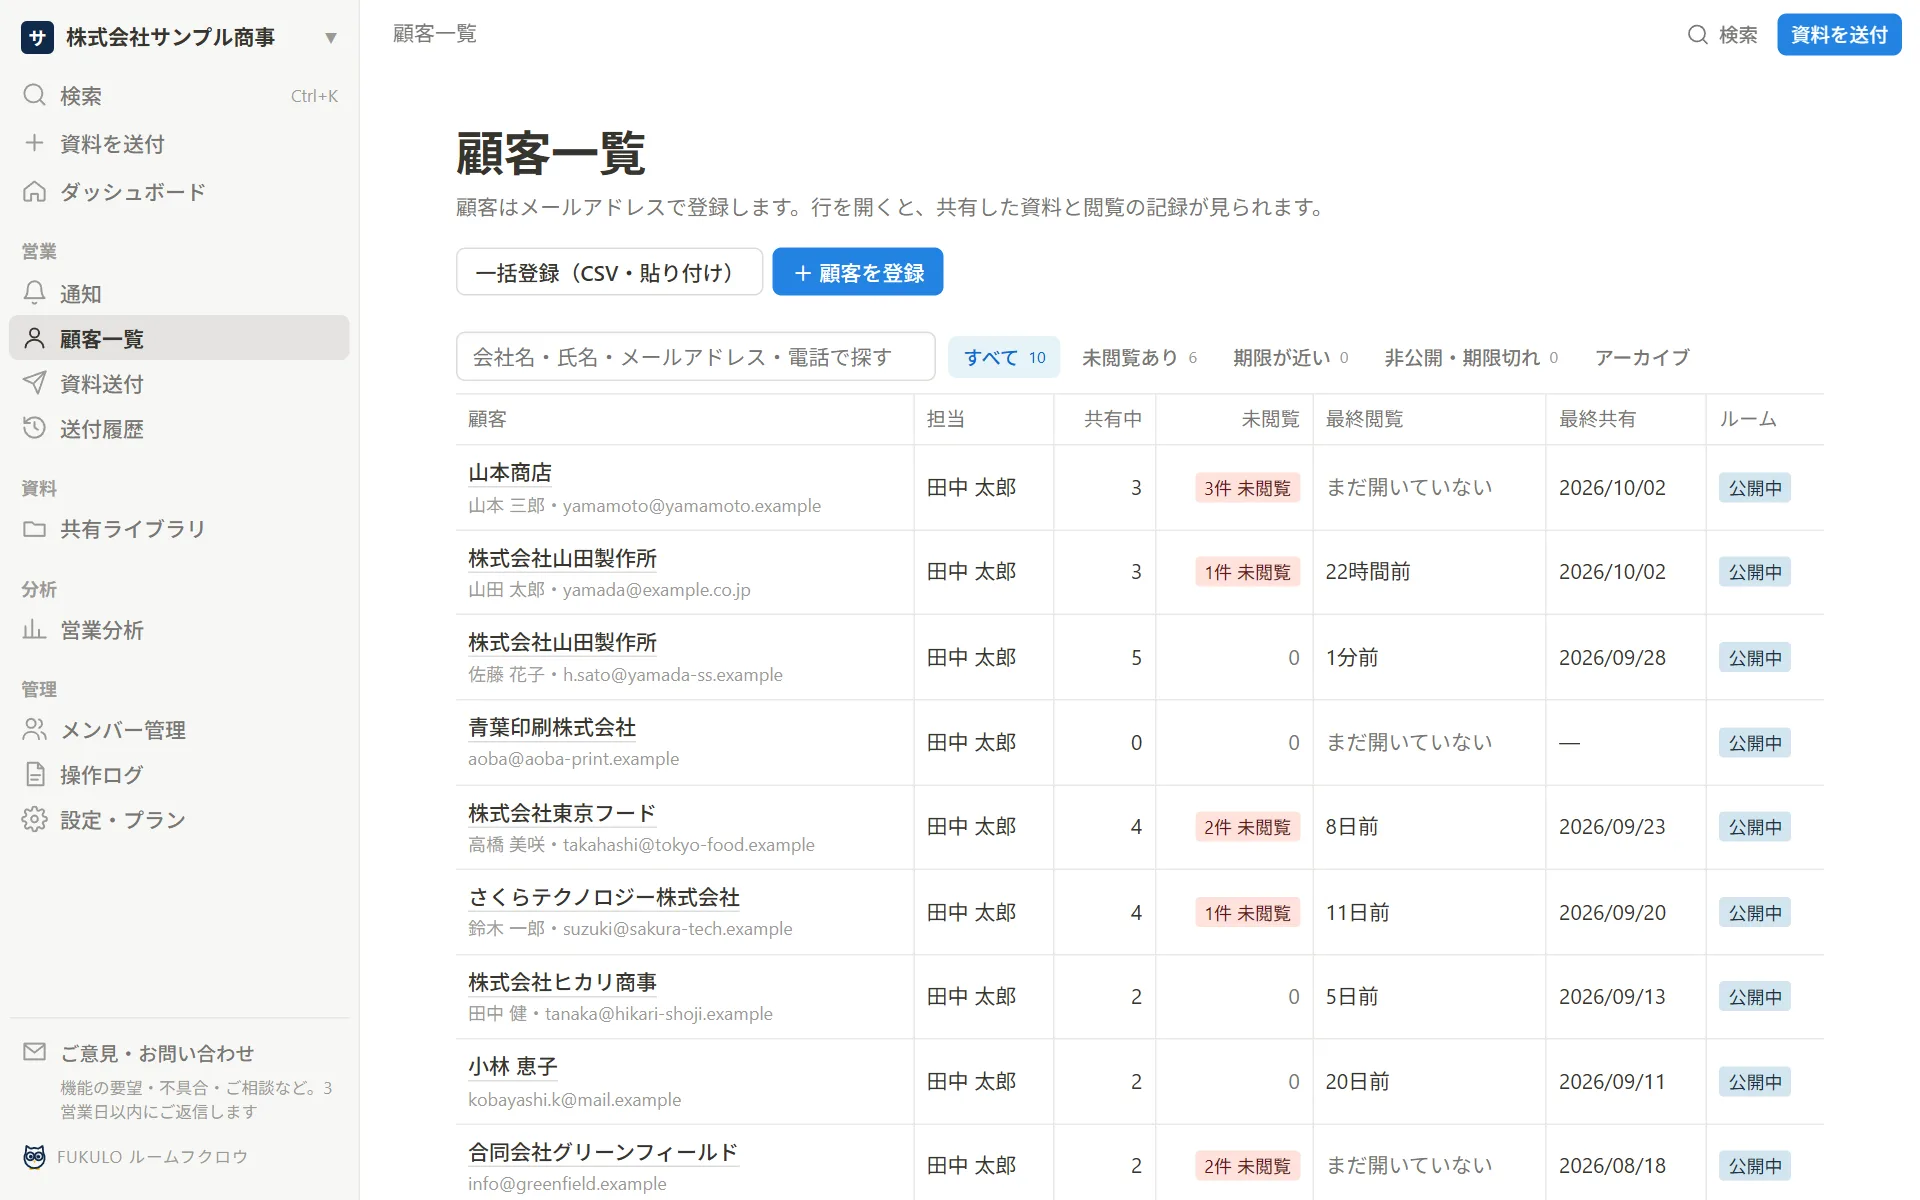Click the bell icon for 通知
This screenshot has width=1920, height=1200.
(x=35, y=293)
